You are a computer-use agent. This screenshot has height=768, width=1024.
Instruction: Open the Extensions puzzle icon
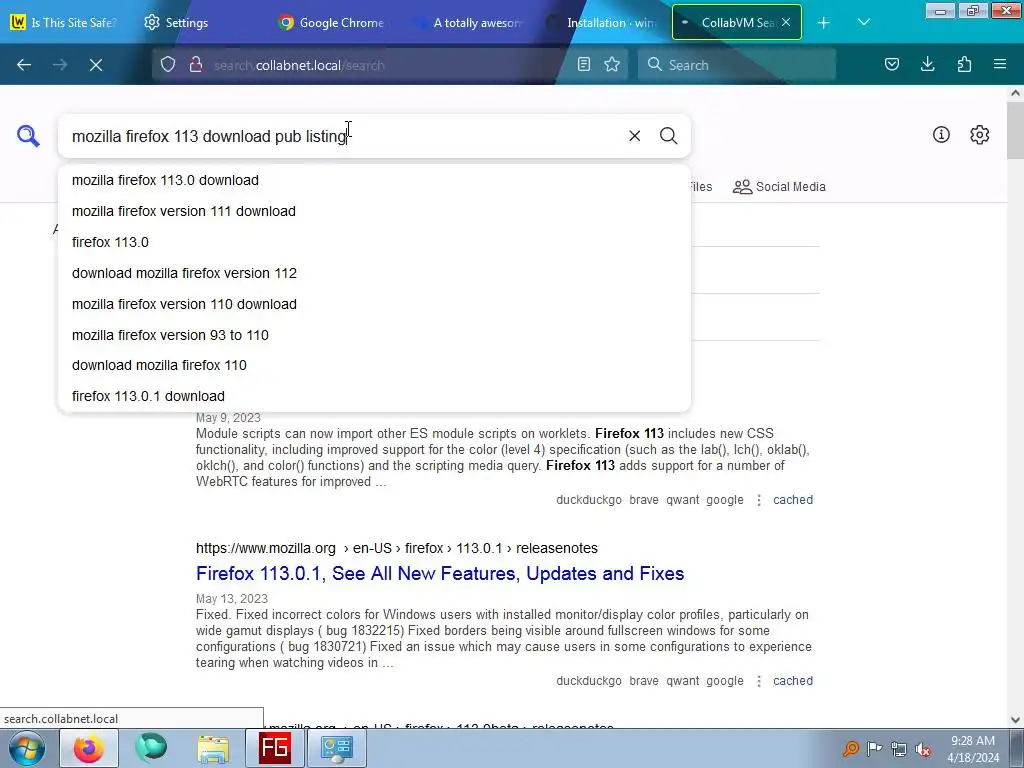pos(964,64)
